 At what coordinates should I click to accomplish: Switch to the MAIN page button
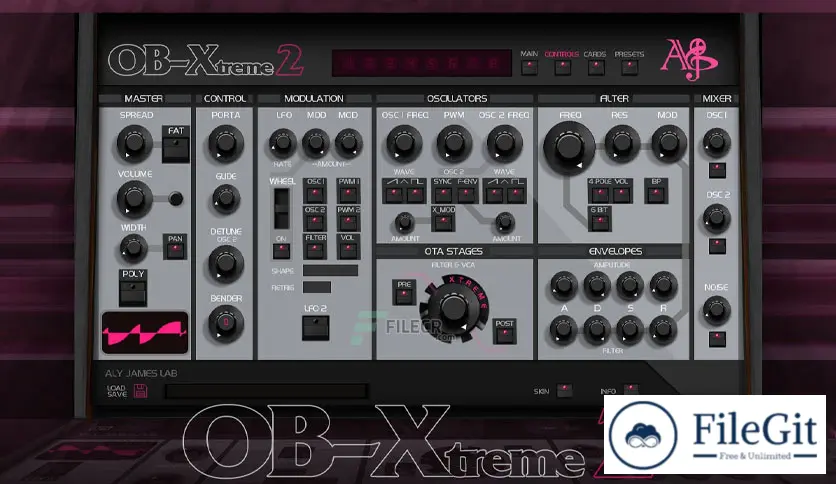[x=529, y=68]
